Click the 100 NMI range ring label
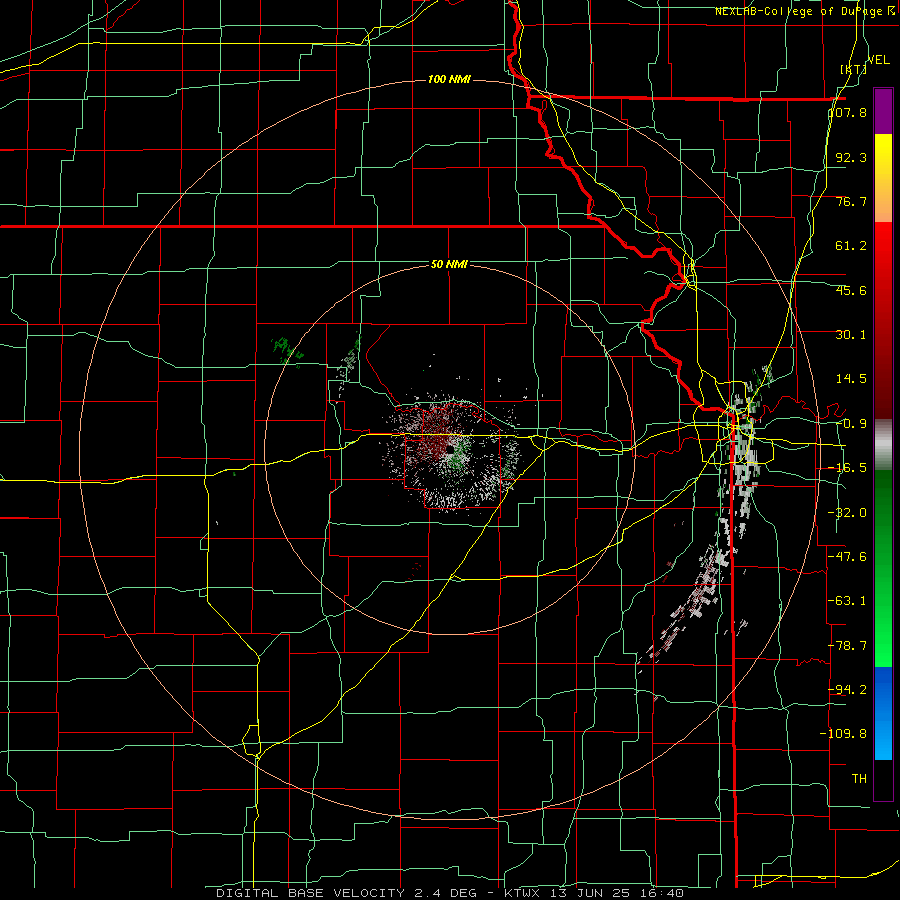 449,79
